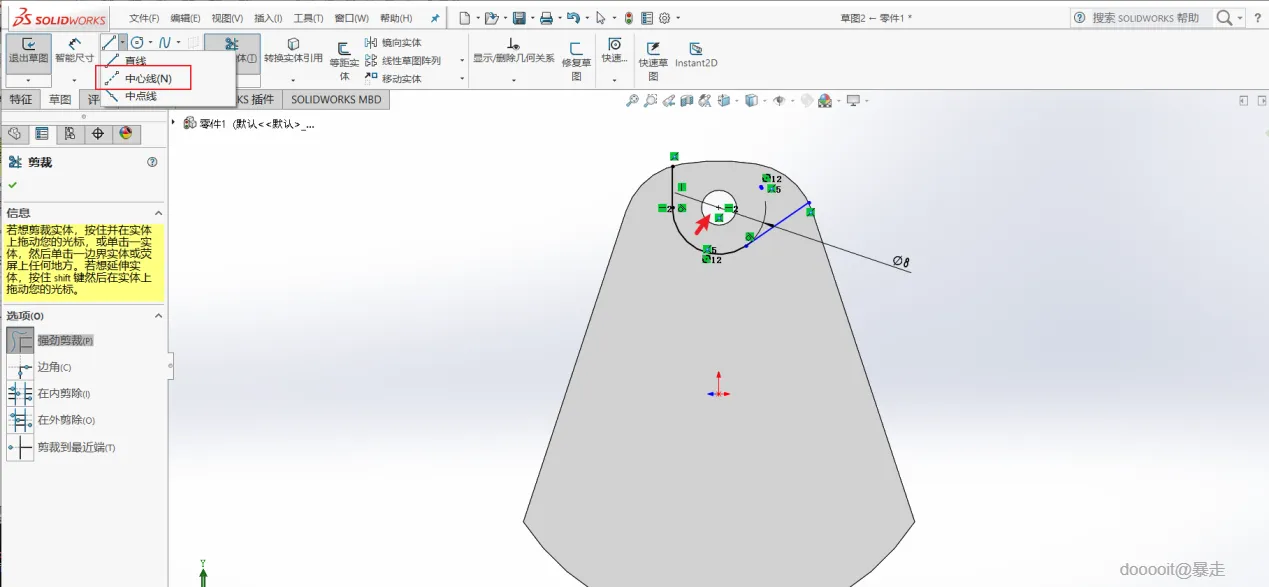Click the Print icon

click(546, 18)
